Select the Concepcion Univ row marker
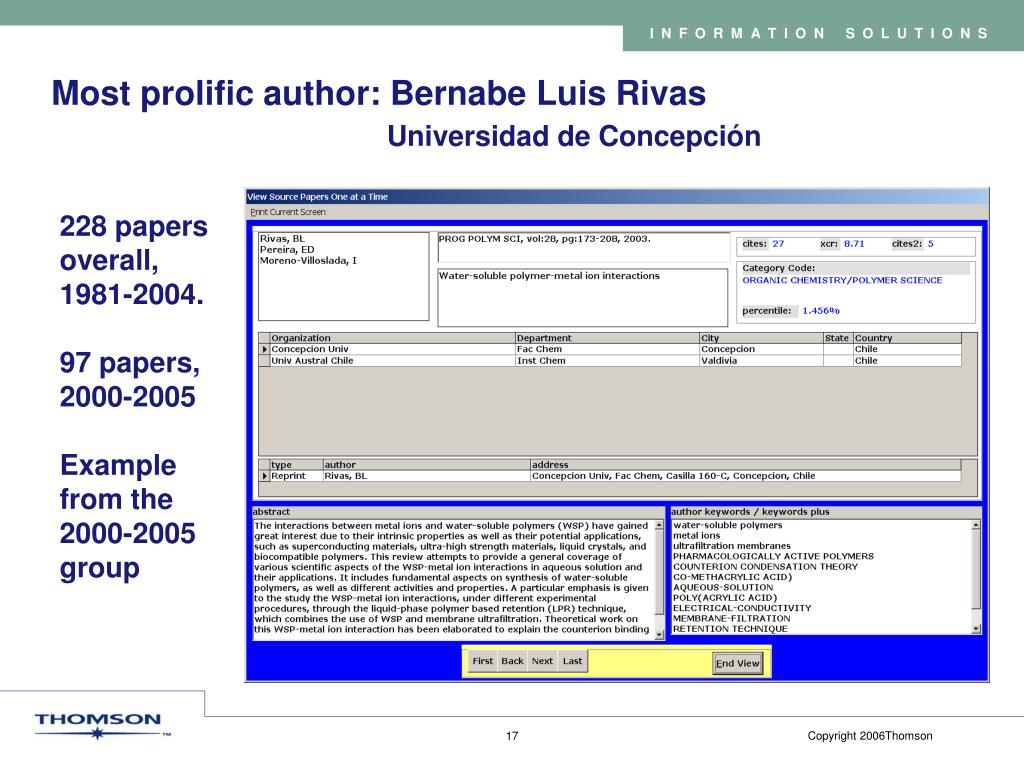This screenshot has width=1024, height=768. coord(264,349)
